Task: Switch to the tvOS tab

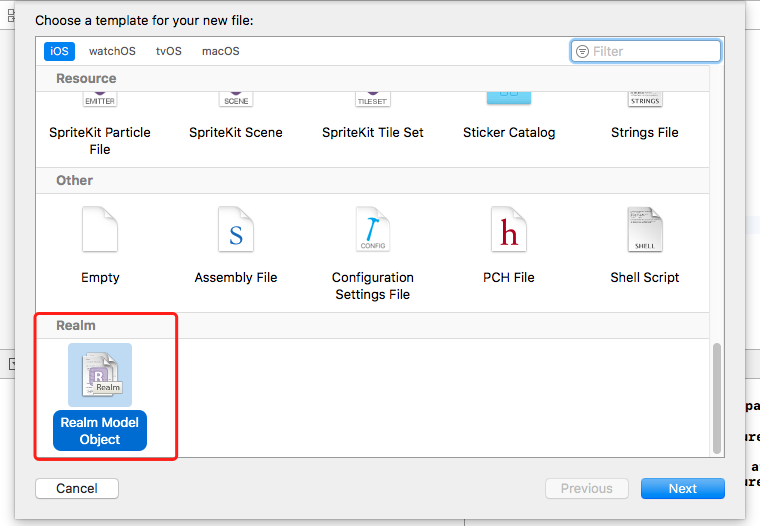Action: pos(169,51)
